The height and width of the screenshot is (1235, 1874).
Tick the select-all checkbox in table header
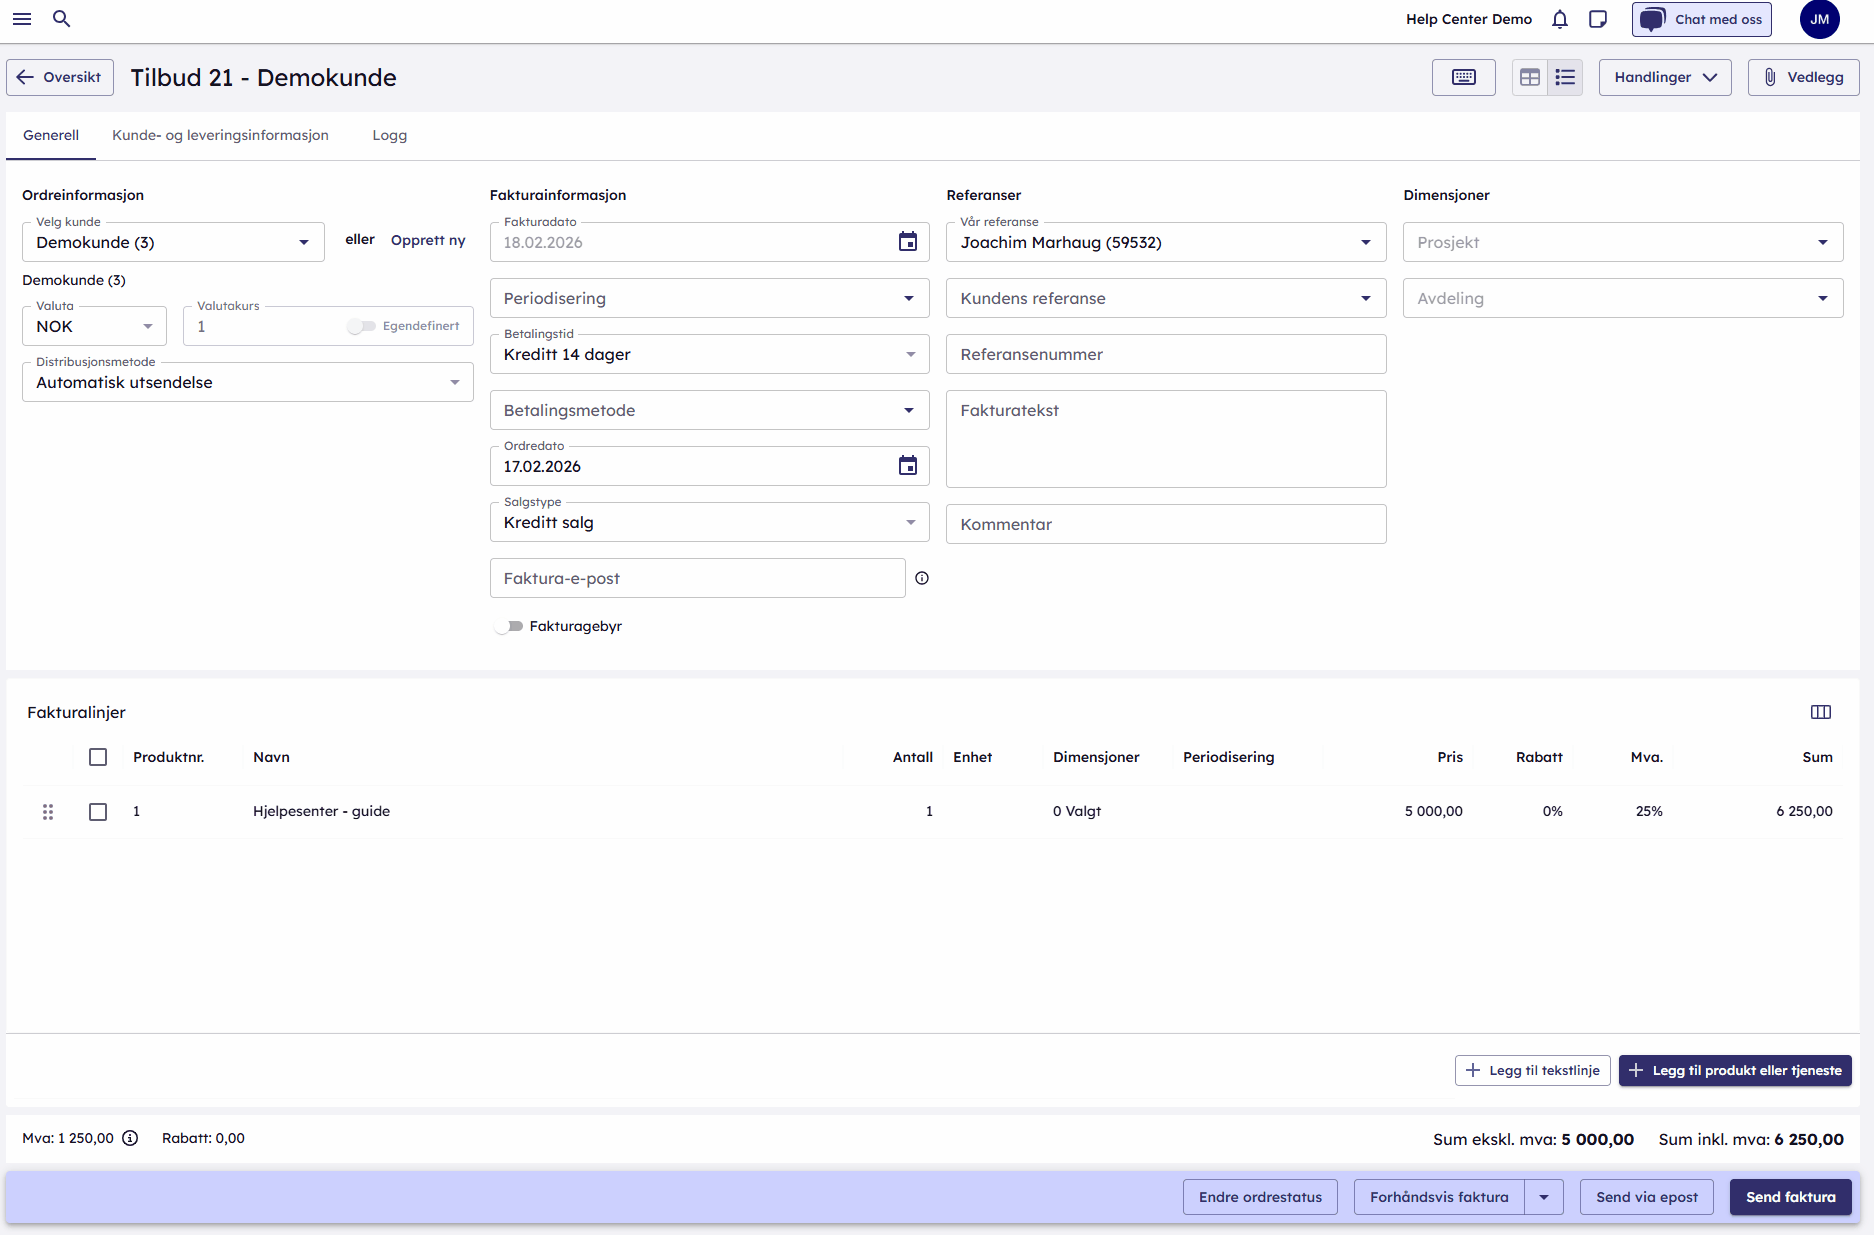pyautogui.click(x=98, y=757)
